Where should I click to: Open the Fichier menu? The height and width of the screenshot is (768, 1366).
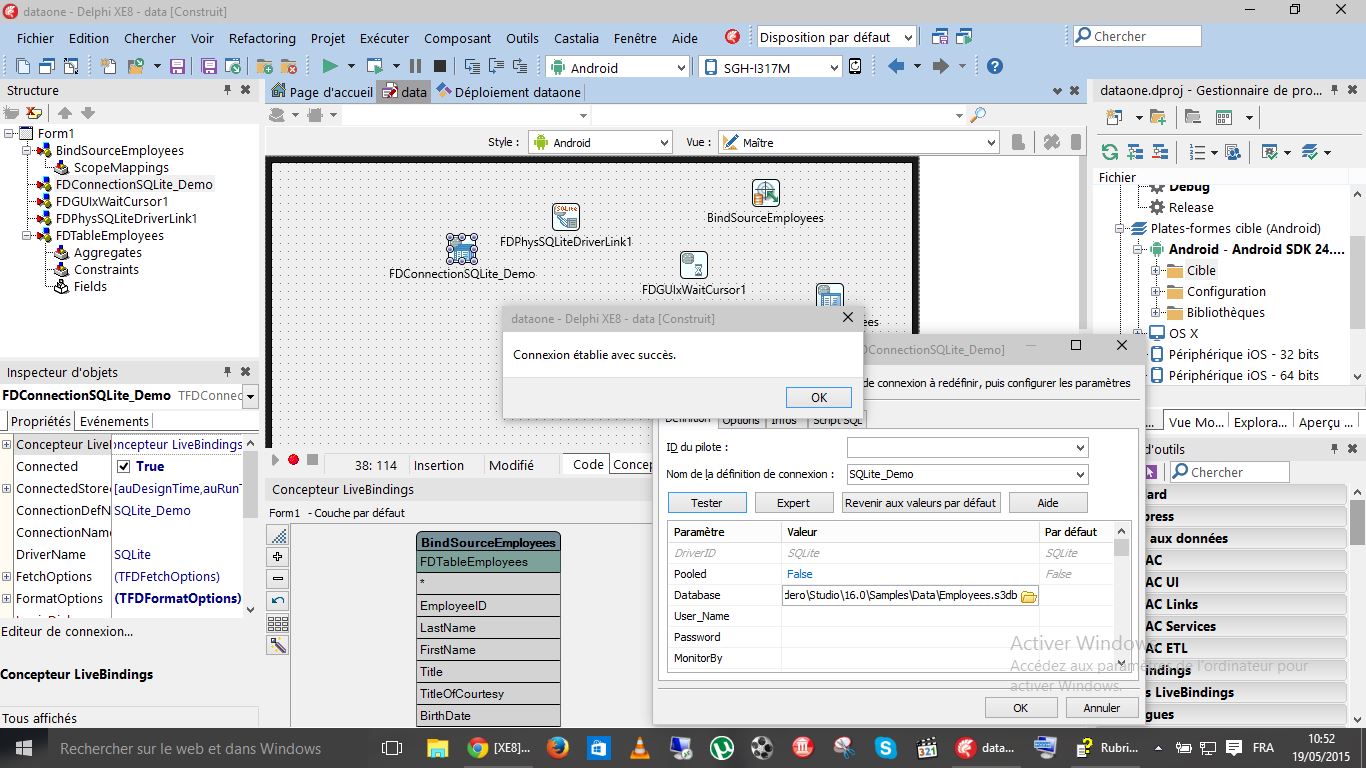(x=36, y=38)
